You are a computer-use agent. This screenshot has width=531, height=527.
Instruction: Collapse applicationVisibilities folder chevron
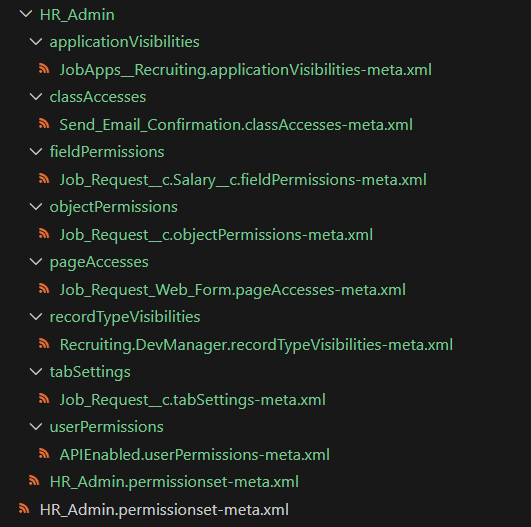click(36, 42)
